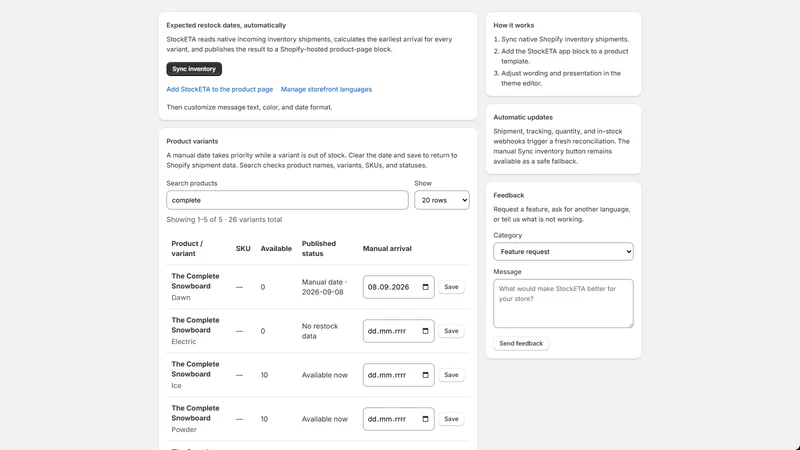Select the 'Automatic updates' heading
This screenshot has width=800, height=450.
pyautogui.click(x=523, y=117)
